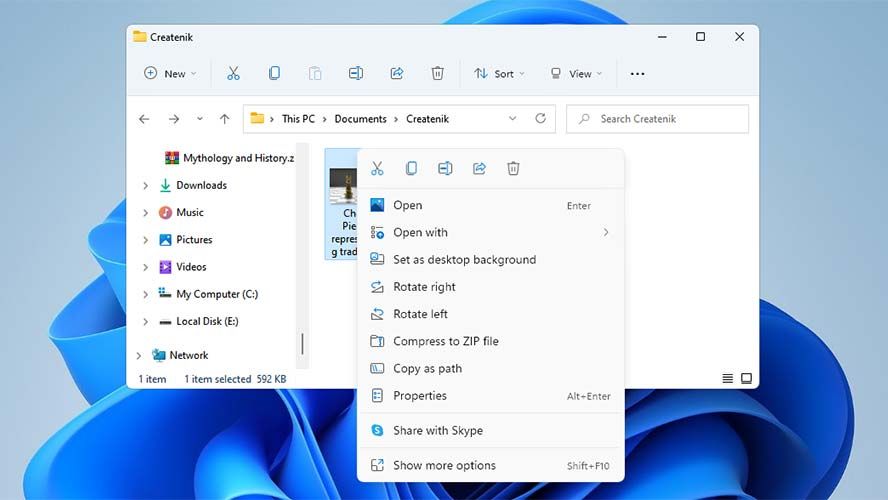Screen dimensions: 888x500
Task: Expand the Videos tree node
Action: [146, 267]
